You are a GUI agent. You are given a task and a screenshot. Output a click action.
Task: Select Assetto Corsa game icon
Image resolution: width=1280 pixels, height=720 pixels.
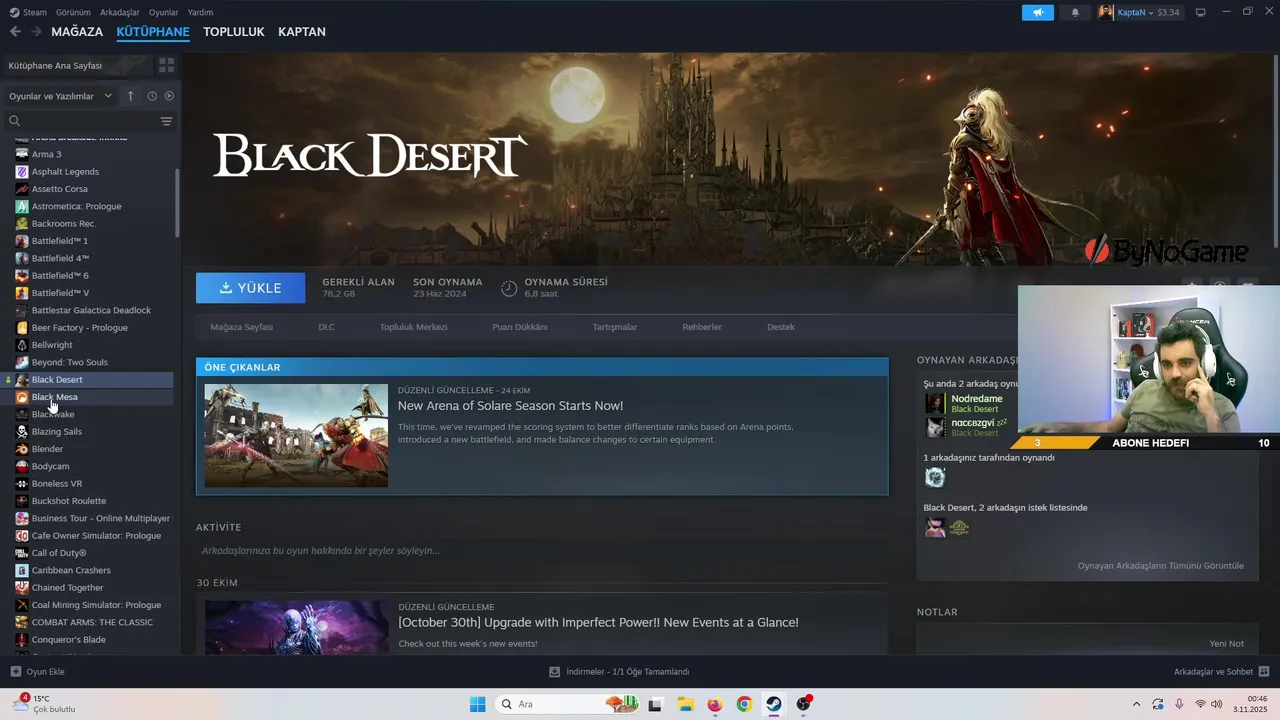tap(22, 189)
